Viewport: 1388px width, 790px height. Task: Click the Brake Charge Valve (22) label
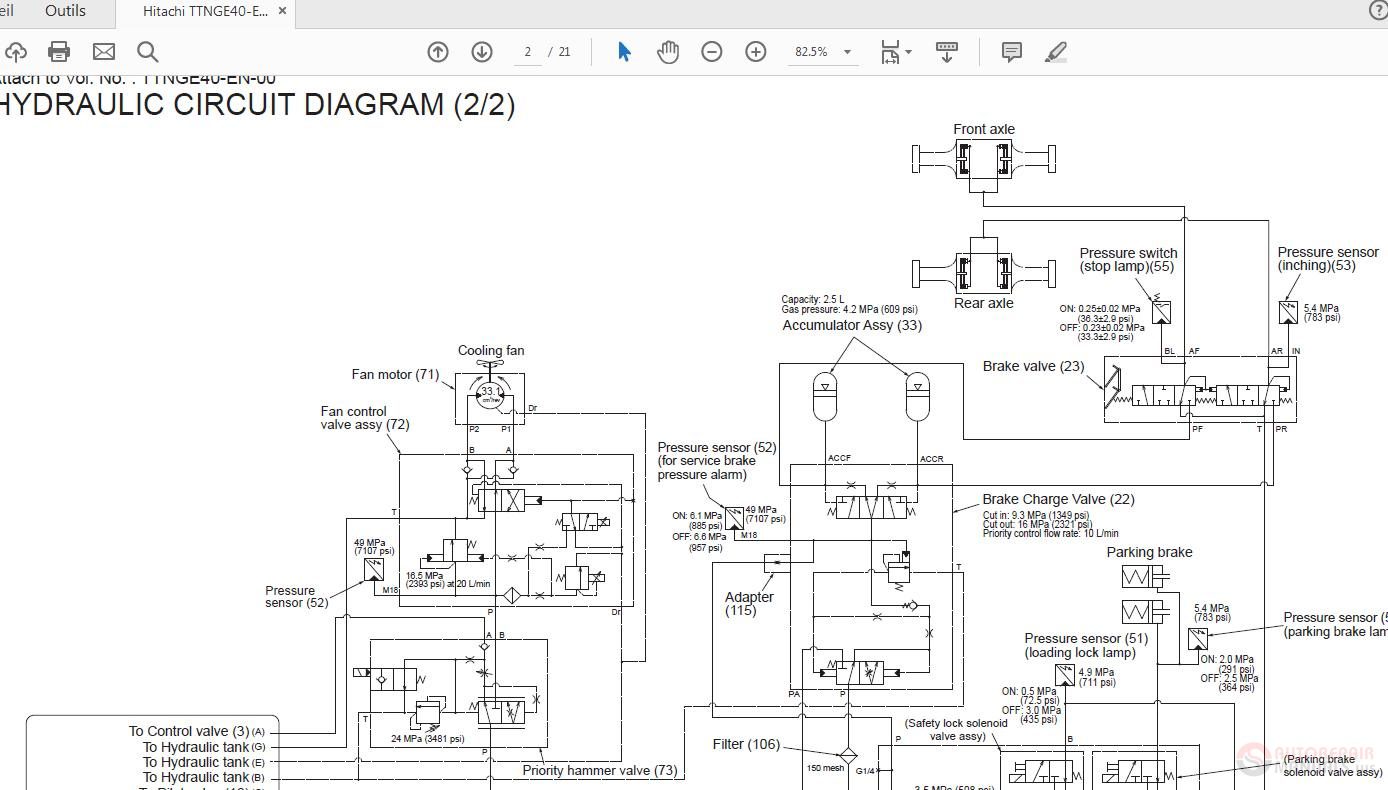(1058, 499)
